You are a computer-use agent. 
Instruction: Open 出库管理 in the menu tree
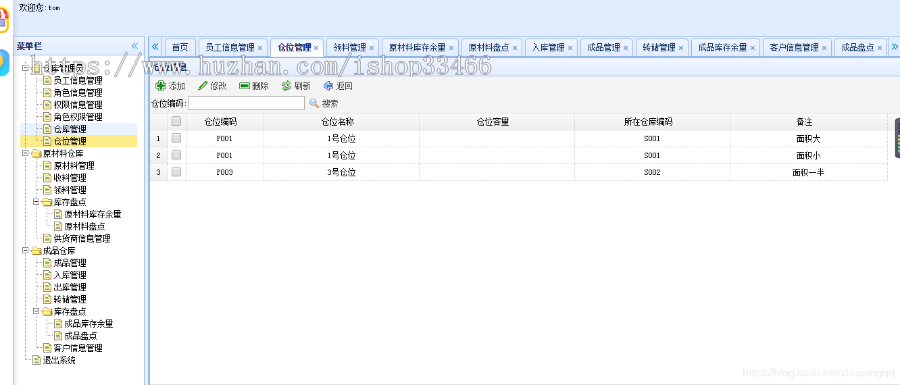[x=70, y=287]
